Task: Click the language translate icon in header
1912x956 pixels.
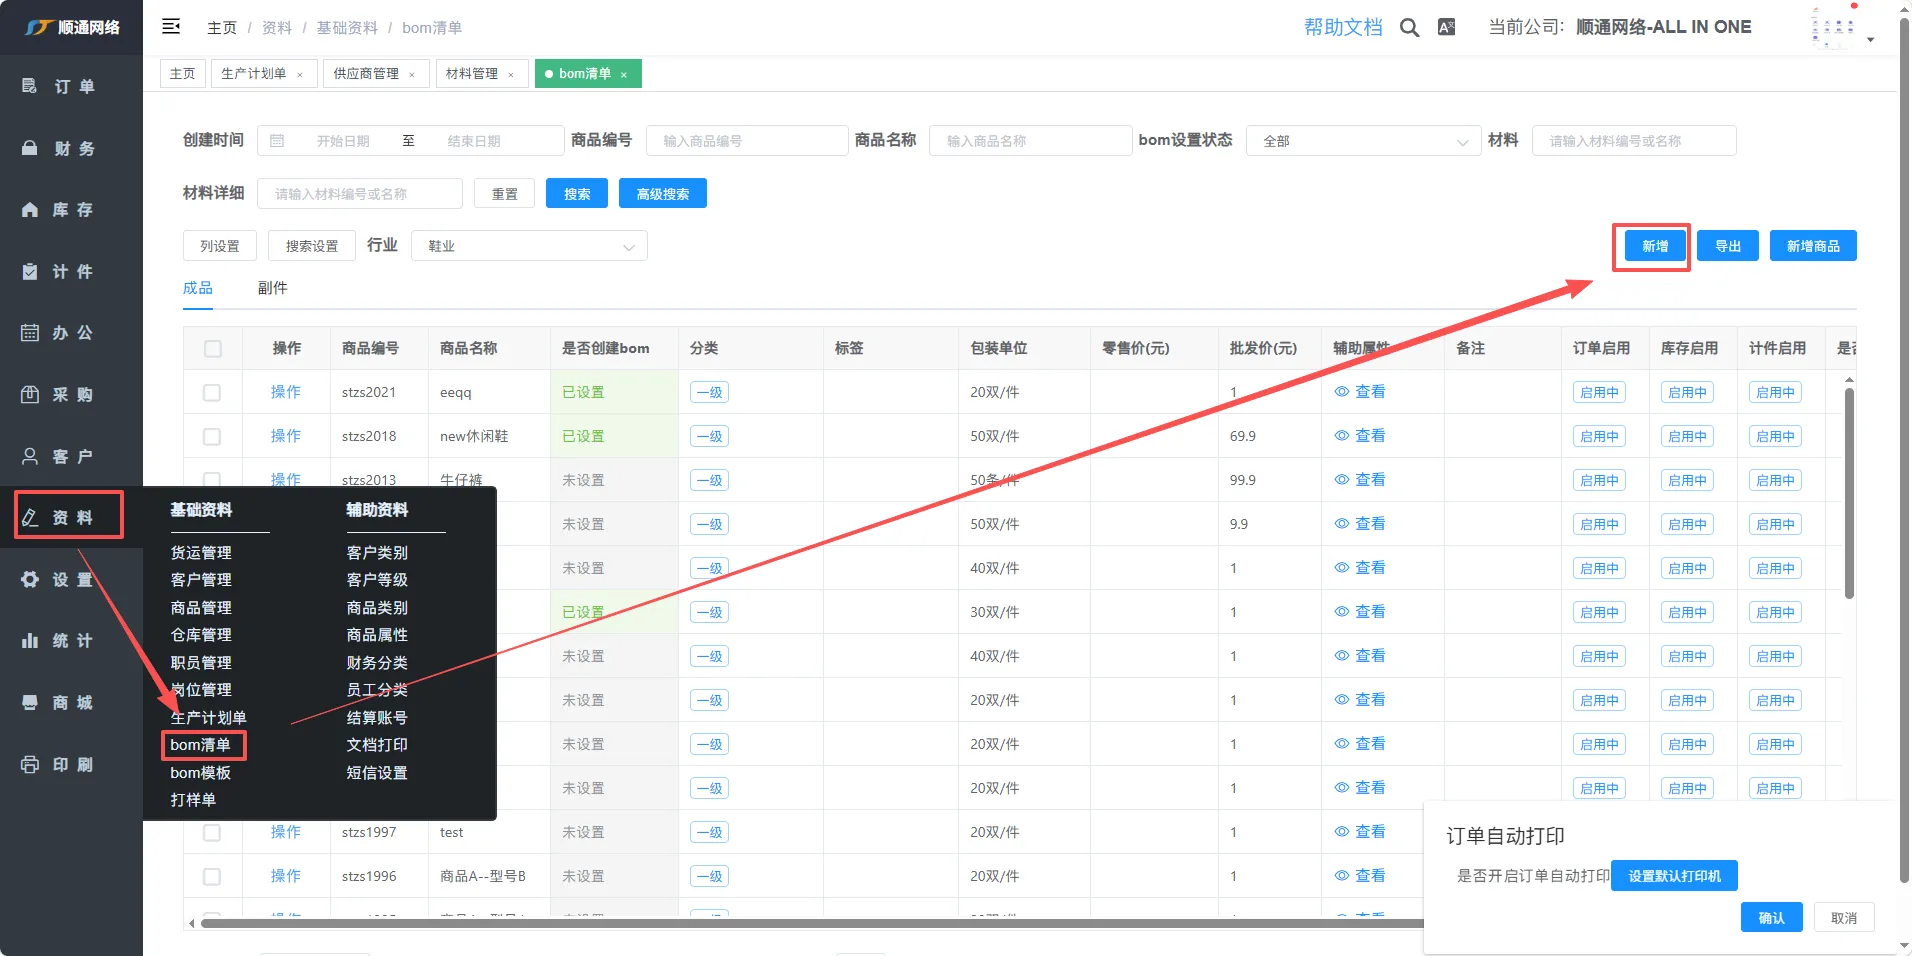Action: 1446,28
